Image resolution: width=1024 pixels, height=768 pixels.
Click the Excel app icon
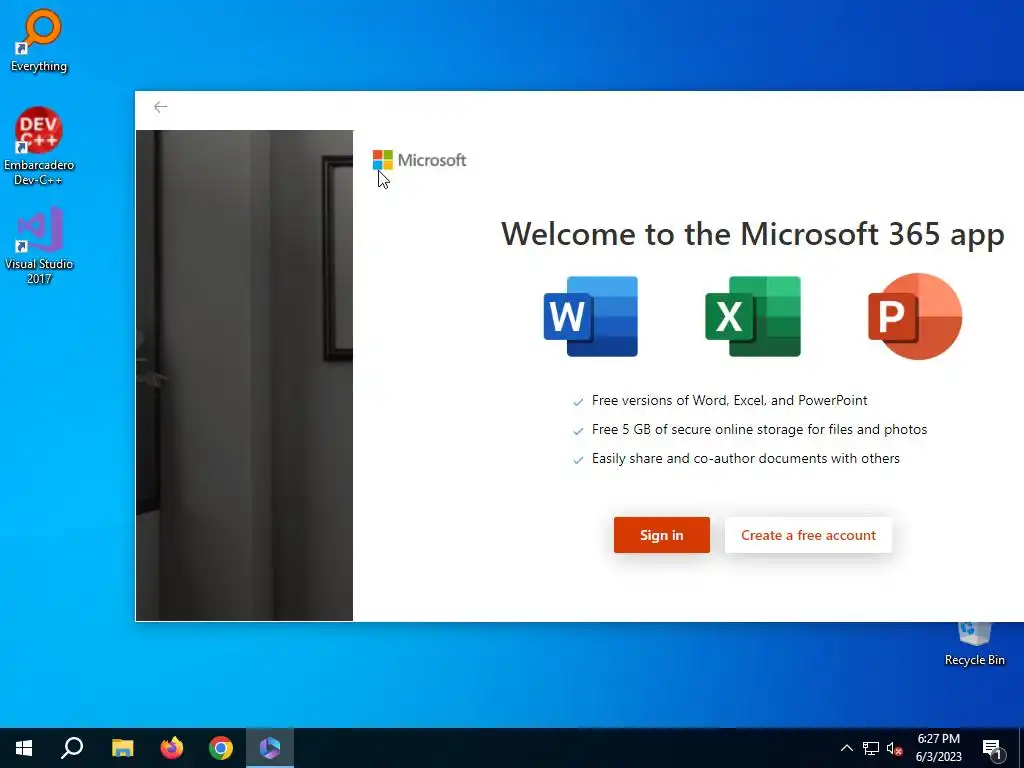753,316
